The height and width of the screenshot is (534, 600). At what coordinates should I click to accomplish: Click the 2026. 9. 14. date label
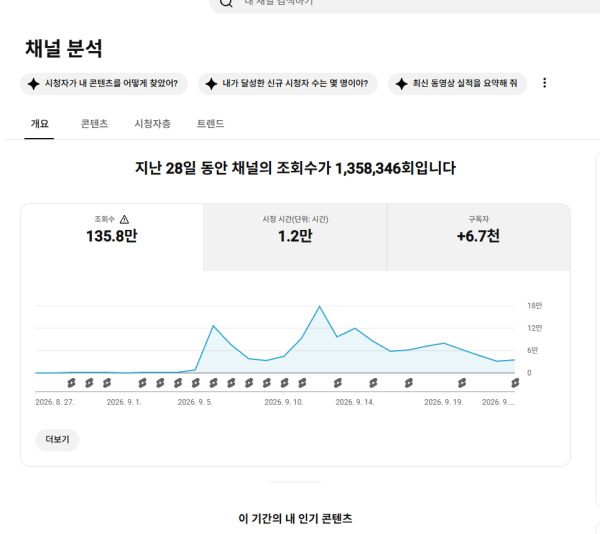(x=355, y=402)
